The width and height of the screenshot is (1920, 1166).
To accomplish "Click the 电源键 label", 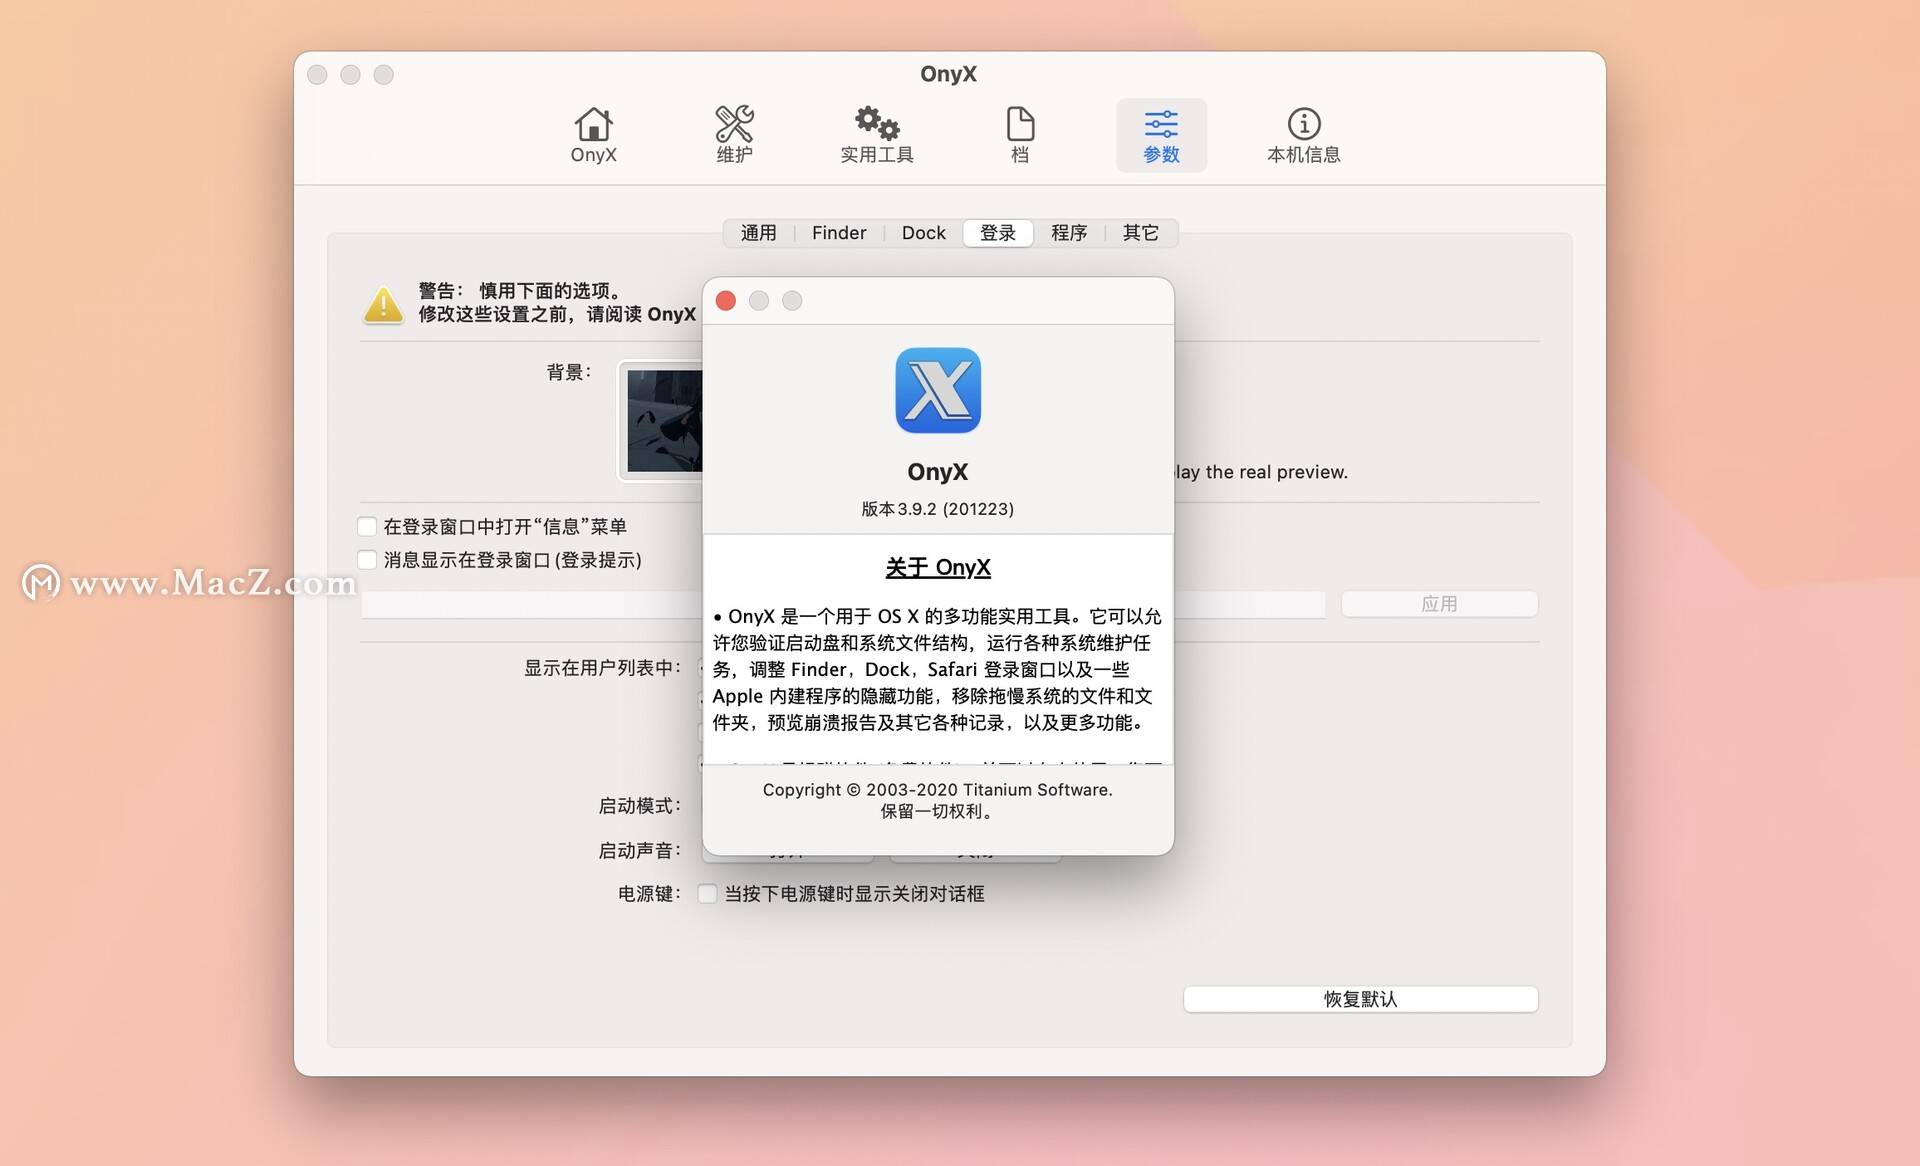I will [x=649, y=893].
